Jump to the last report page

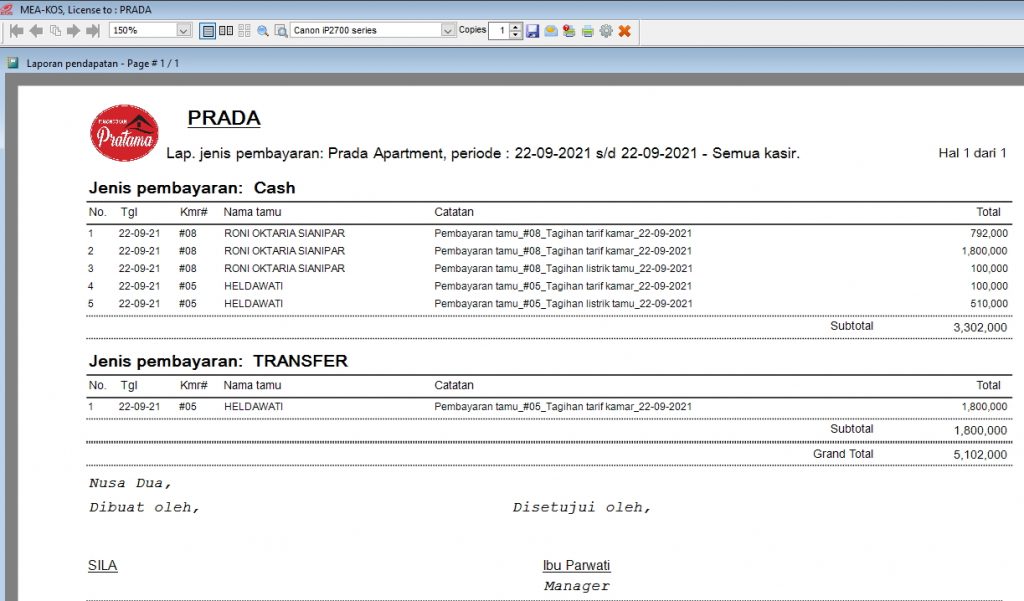93,31
